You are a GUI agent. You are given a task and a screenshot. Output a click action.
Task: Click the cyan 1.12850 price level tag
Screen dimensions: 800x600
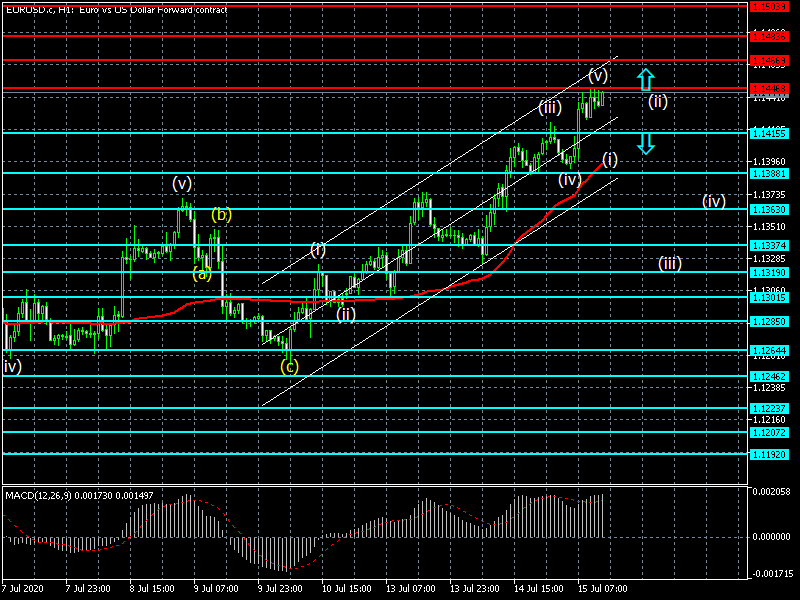coord(769,322)
